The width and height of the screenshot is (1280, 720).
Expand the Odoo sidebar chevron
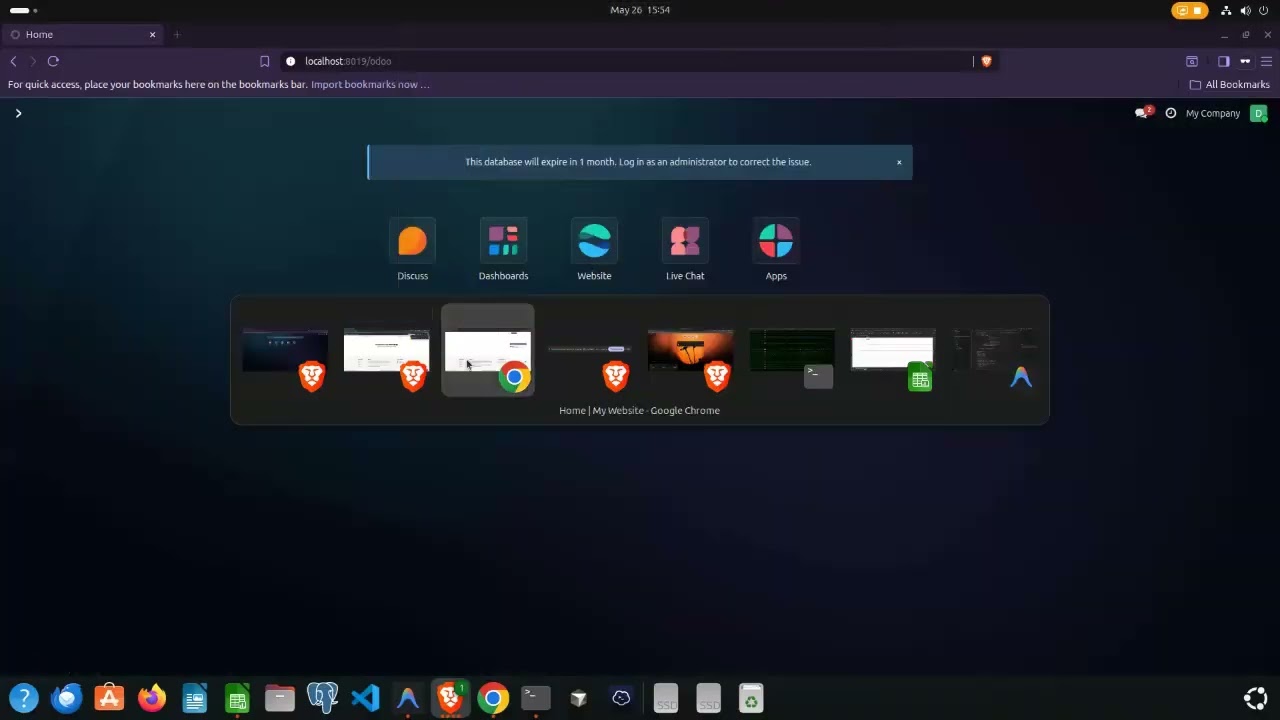coord(18,113)
